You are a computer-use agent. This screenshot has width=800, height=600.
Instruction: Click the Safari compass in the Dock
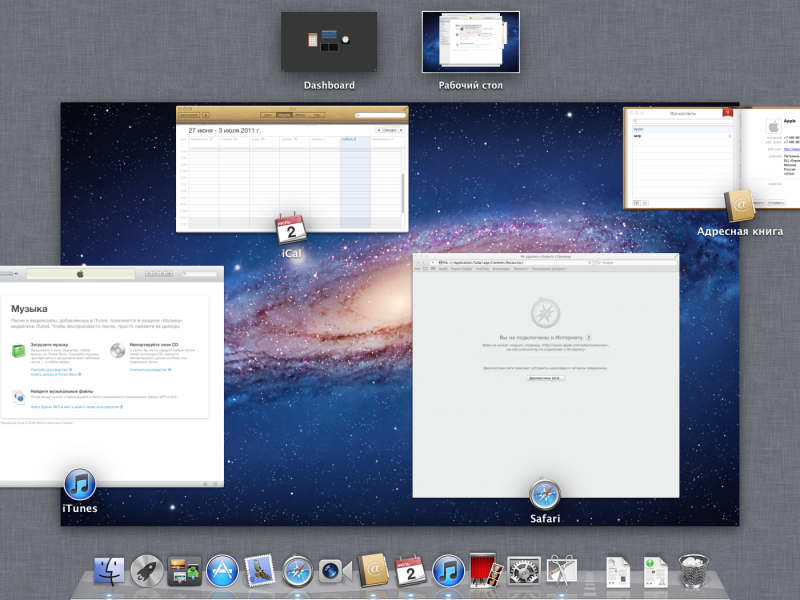pos(297,571)
